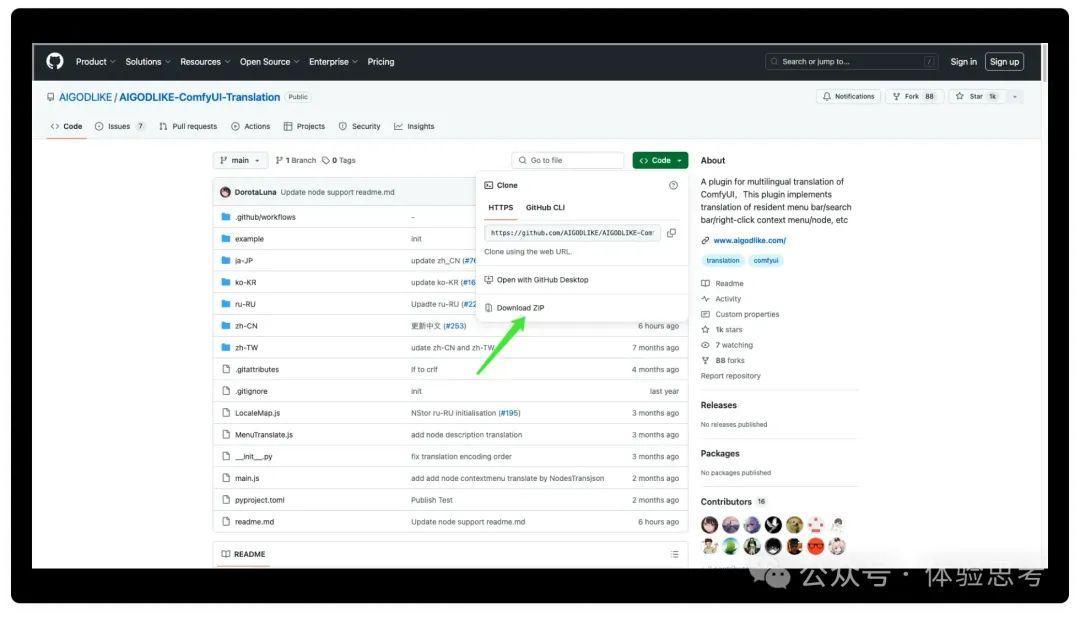Click the Report repository link
The width and height of the screenshot is (1080, 617).
pyautogui.click(x=731, y=376)
